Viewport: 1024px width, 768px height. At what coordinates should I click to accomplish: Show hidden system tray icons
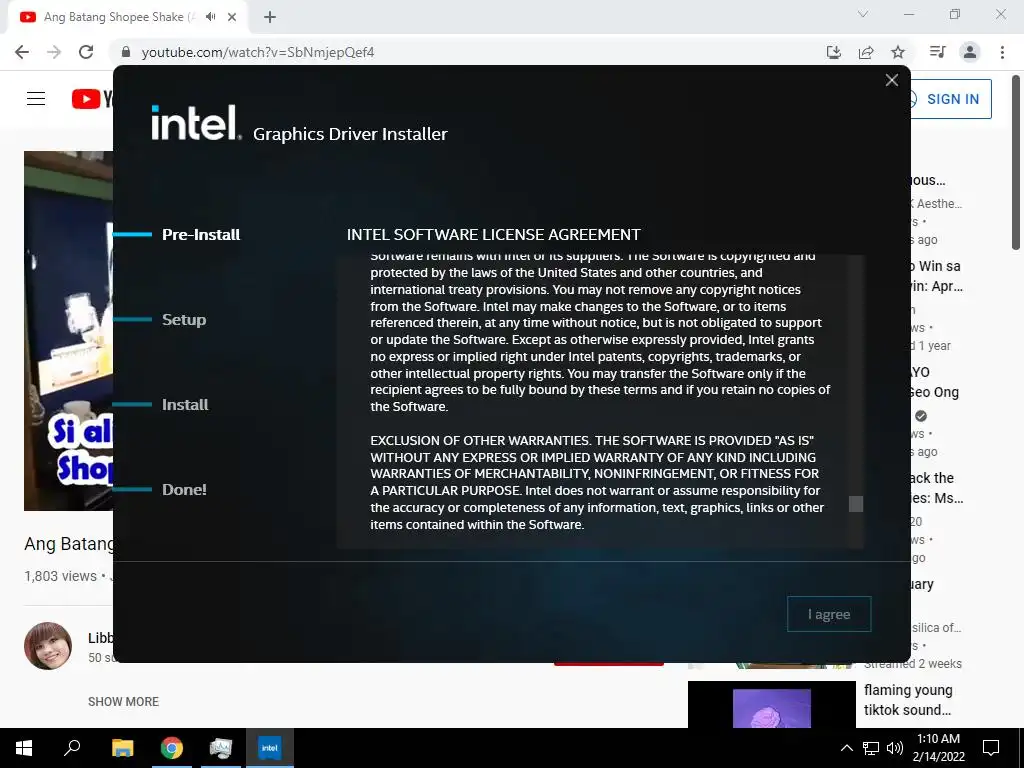pyautogui.click(x=846, y=748)
